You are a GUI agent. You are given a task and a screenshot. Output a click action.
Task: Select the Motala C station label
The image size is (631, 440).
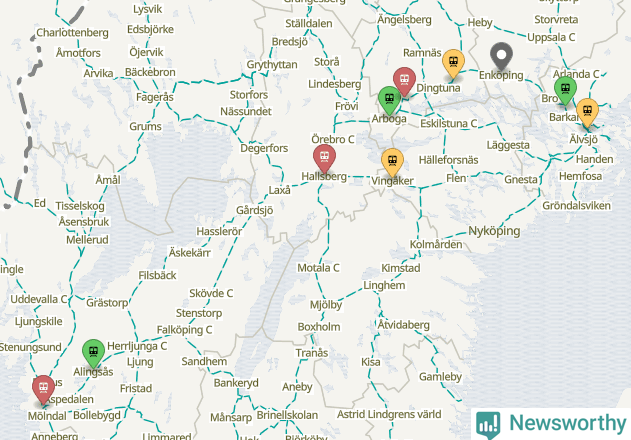coord(318,268)
